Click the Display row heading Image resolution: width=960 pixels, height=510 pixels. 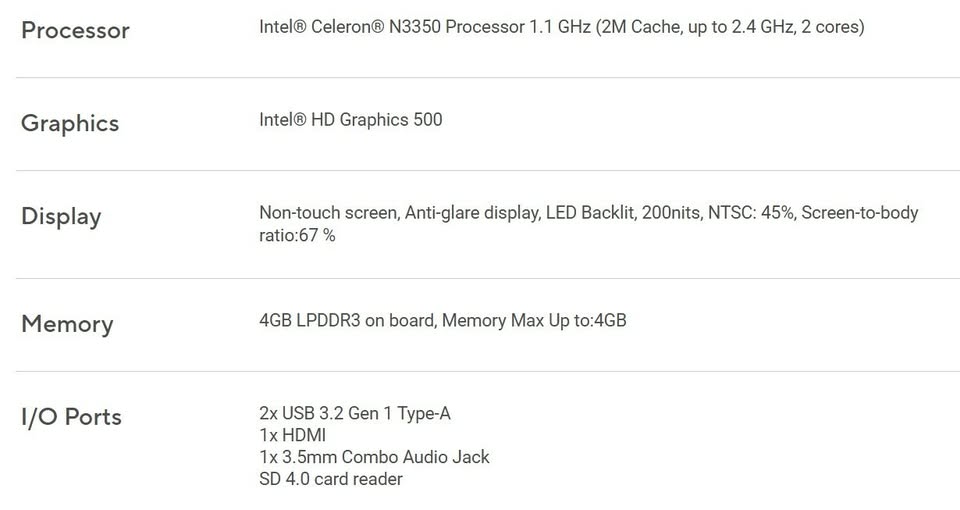click(61, 216)
